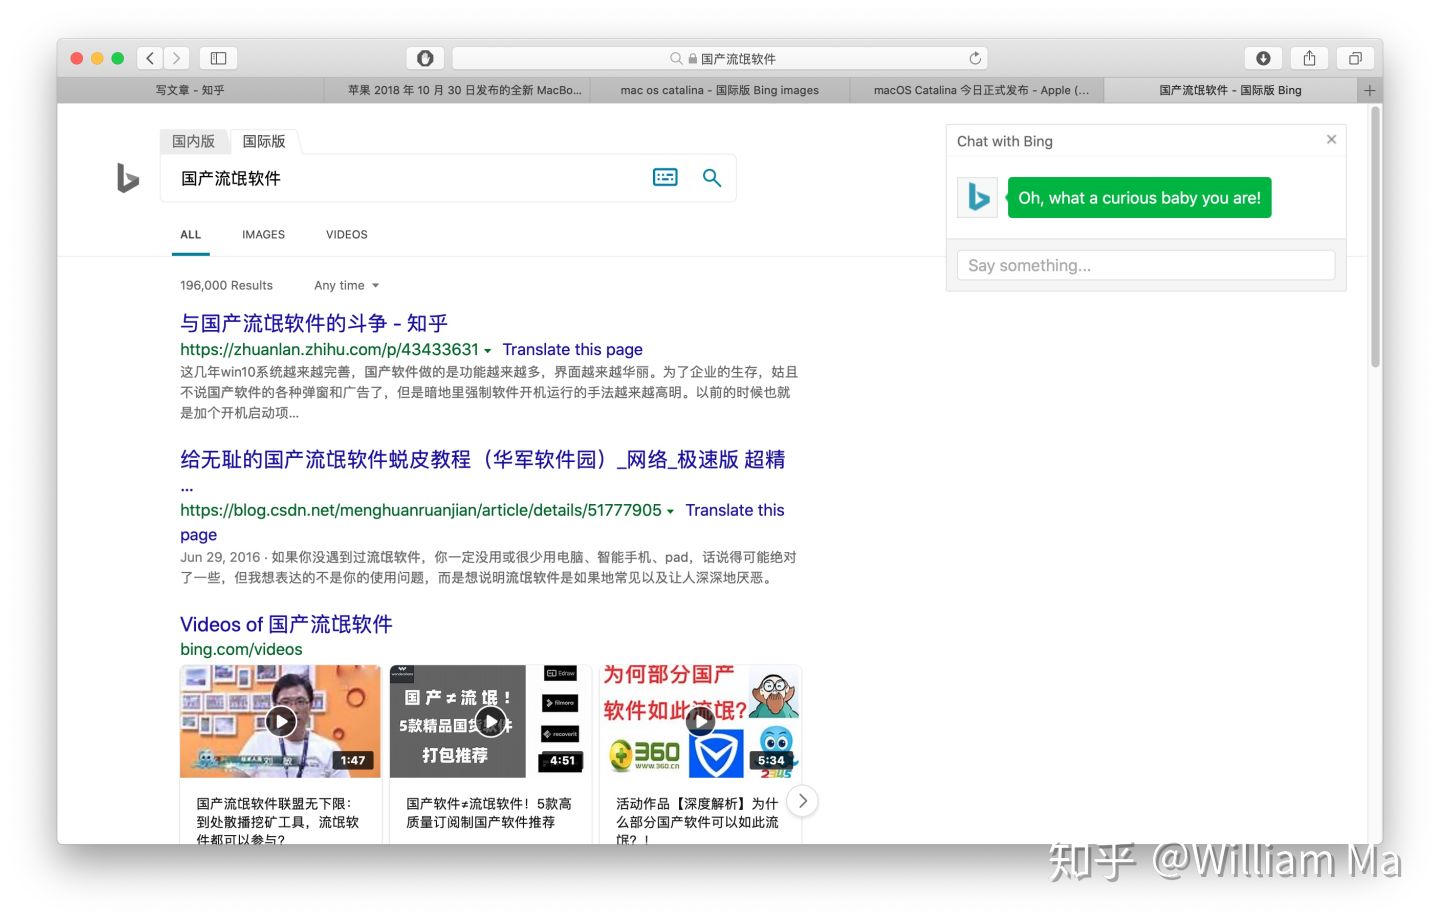Screen dimensions: 1440x920
Task: Switch to the 国内版 tab
Action: (193, 141)
